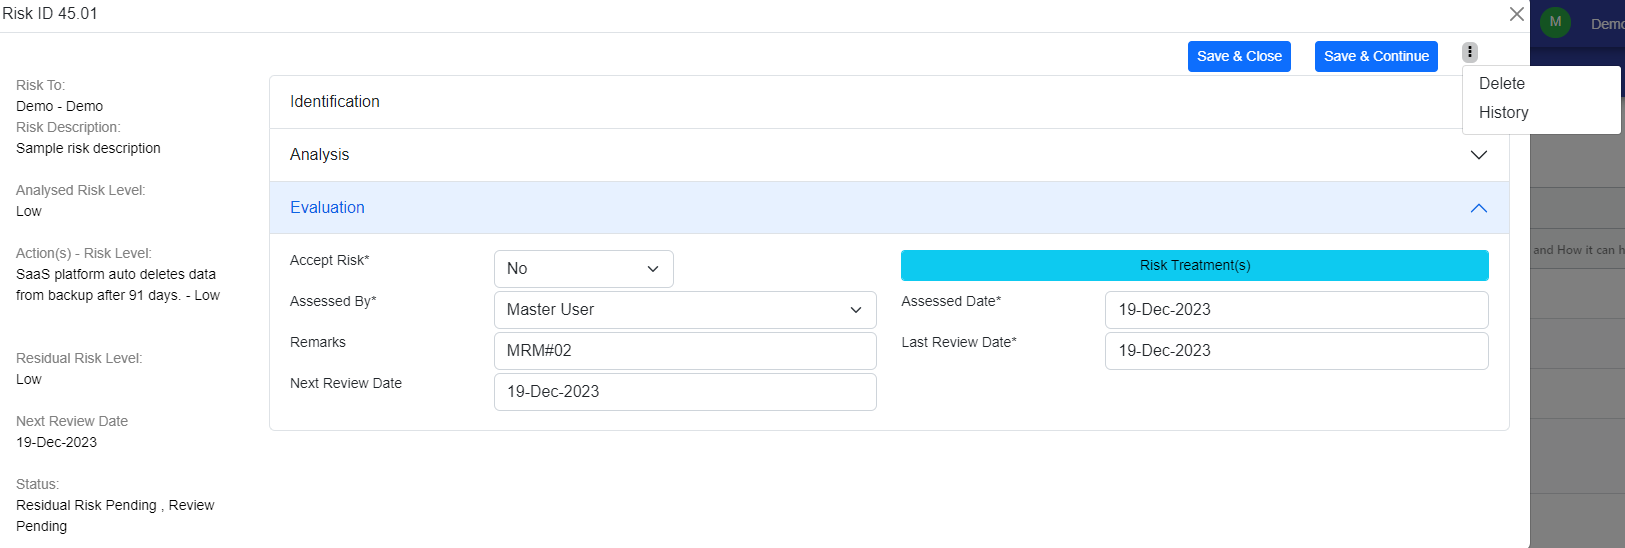Click the Evaluation section collapse chevron
Screen dimensions: 1625x548
(x=1478, y=208)
